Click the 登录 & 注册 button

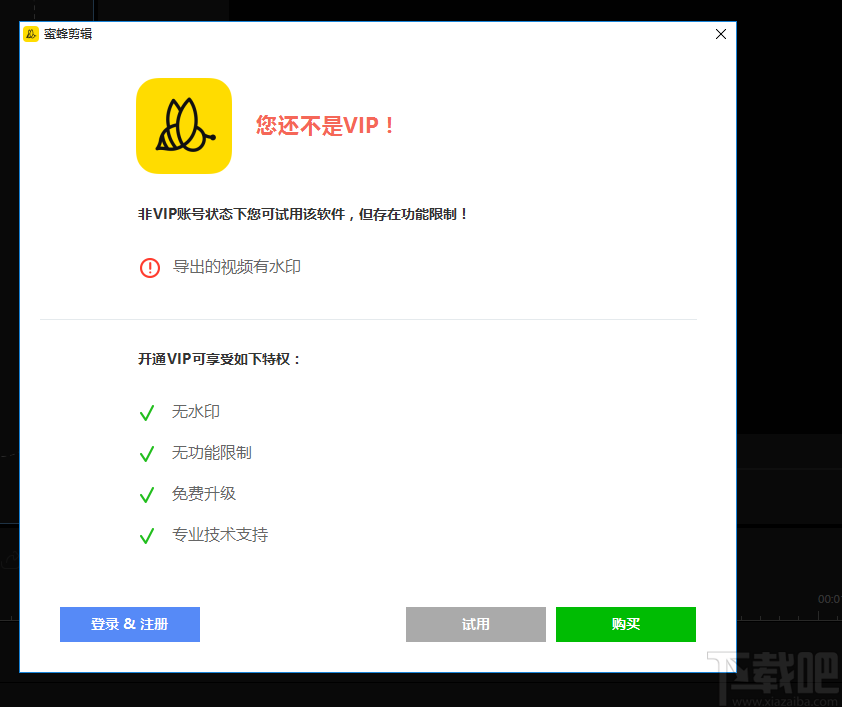[x=129, y=624]
